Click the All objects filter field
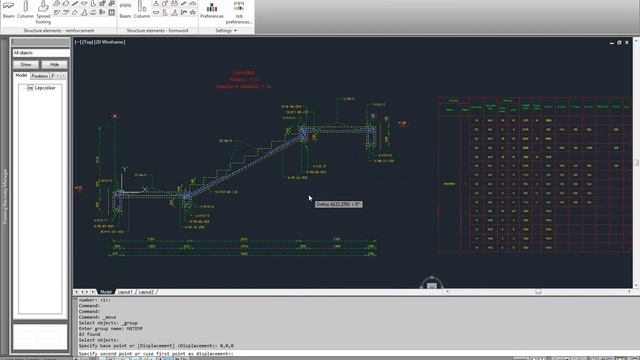Screen dimensions: 640x360 click(41, 53)
